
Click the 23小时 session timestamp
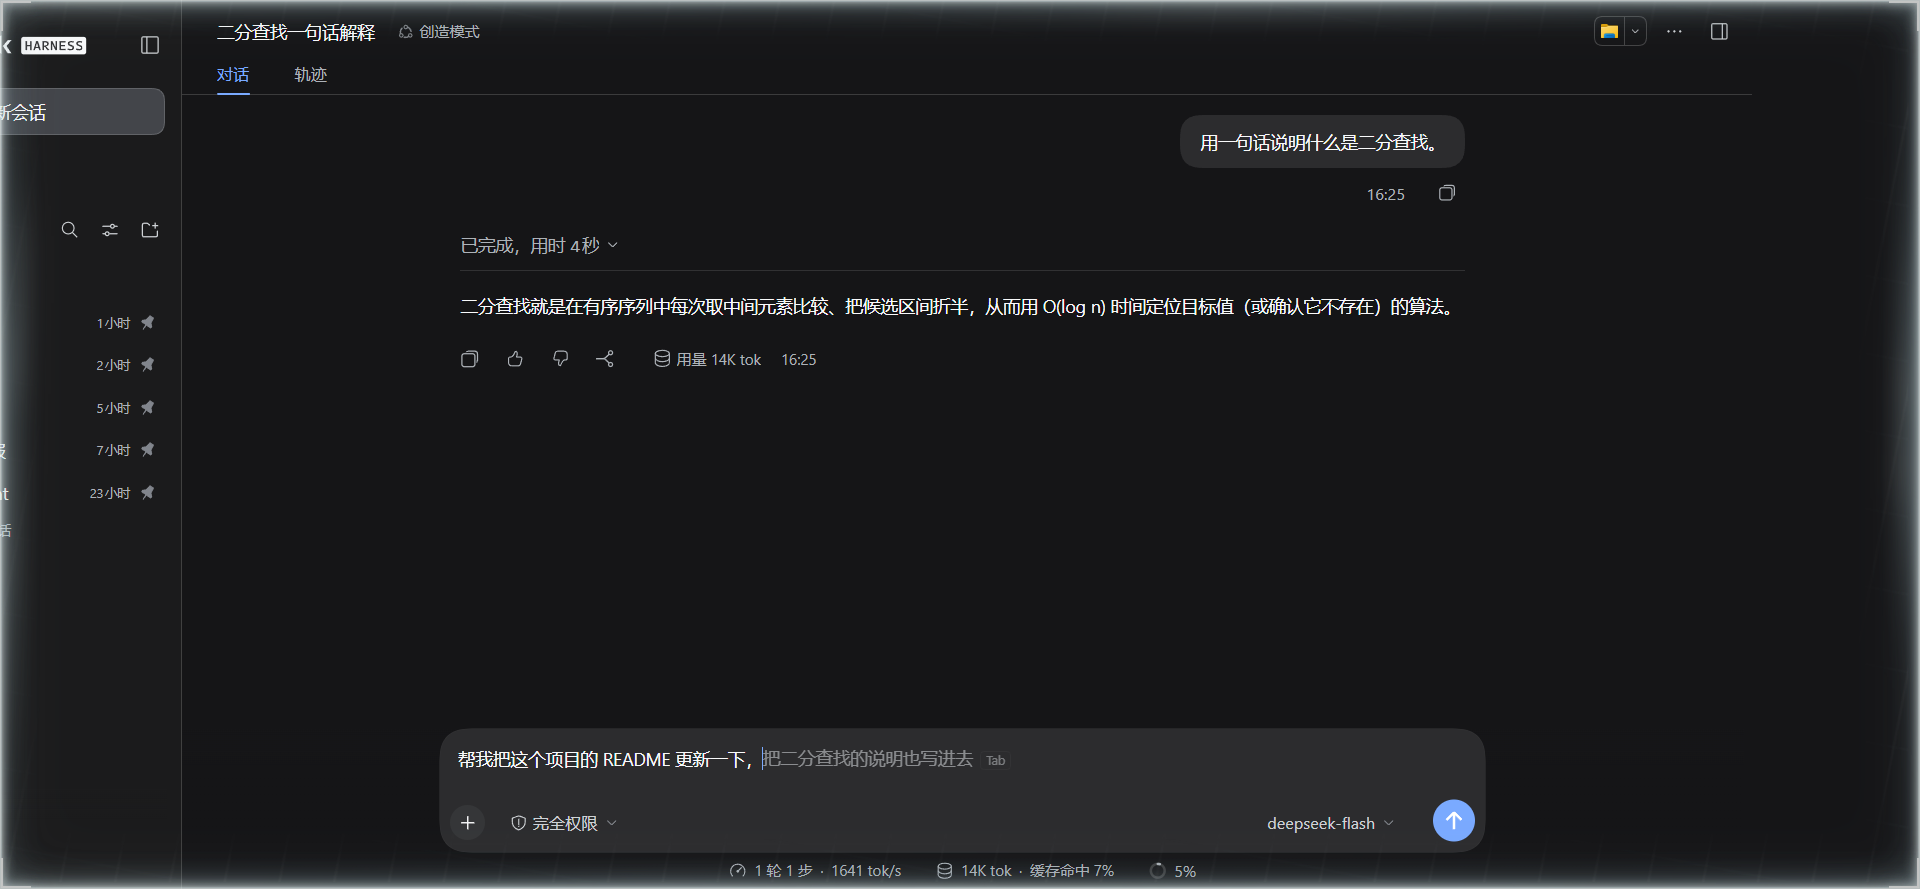click(x=110, y=493)
